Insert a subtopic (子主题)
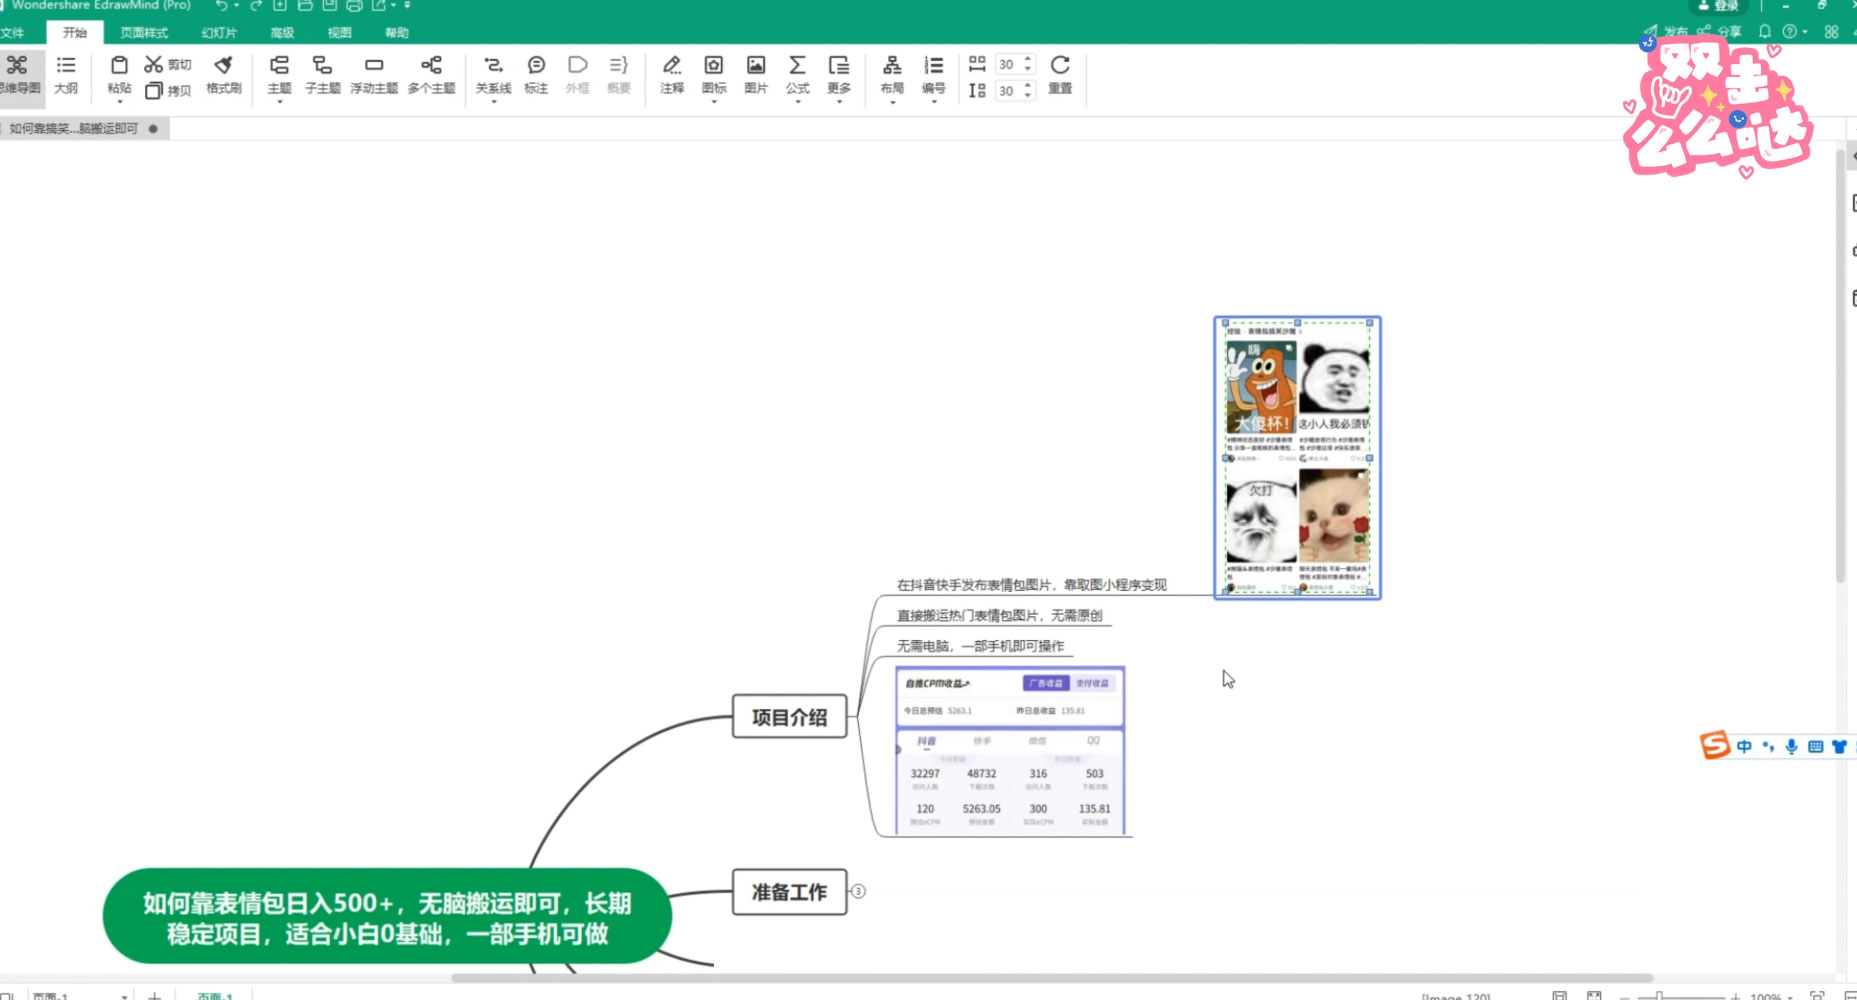 (322, 75)
